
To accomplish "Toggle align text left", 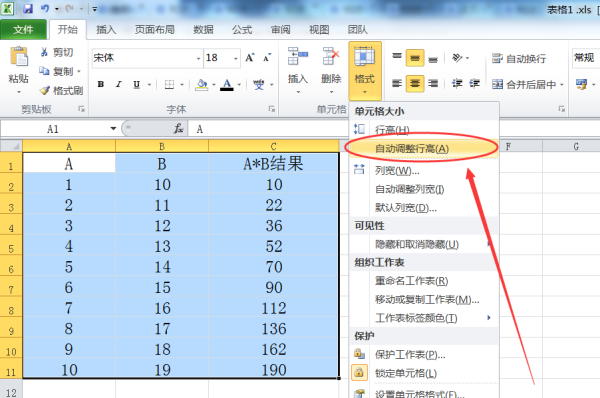I will point(397,83).
